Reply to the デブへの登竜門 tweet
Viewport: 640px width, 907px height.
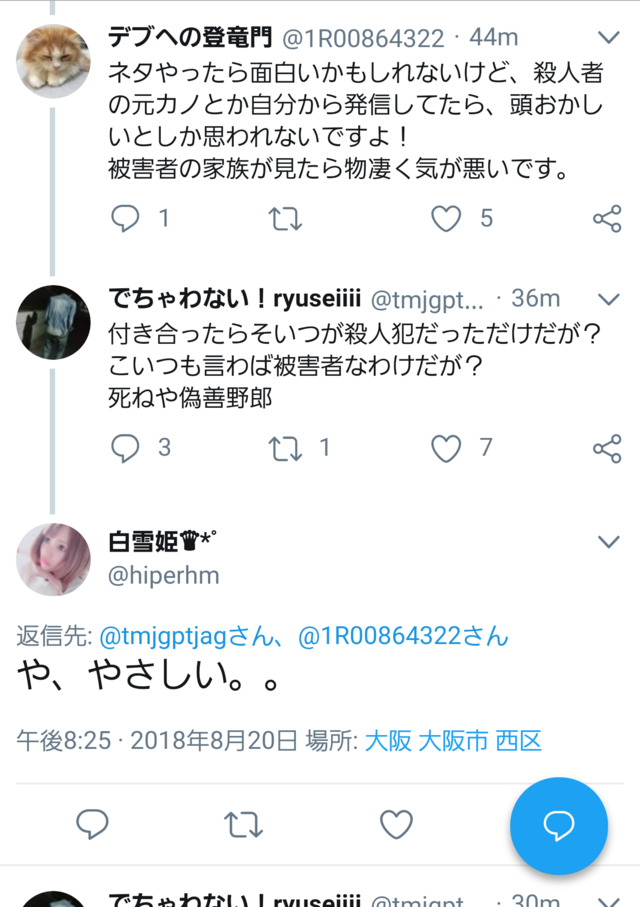tap(125, 219)
